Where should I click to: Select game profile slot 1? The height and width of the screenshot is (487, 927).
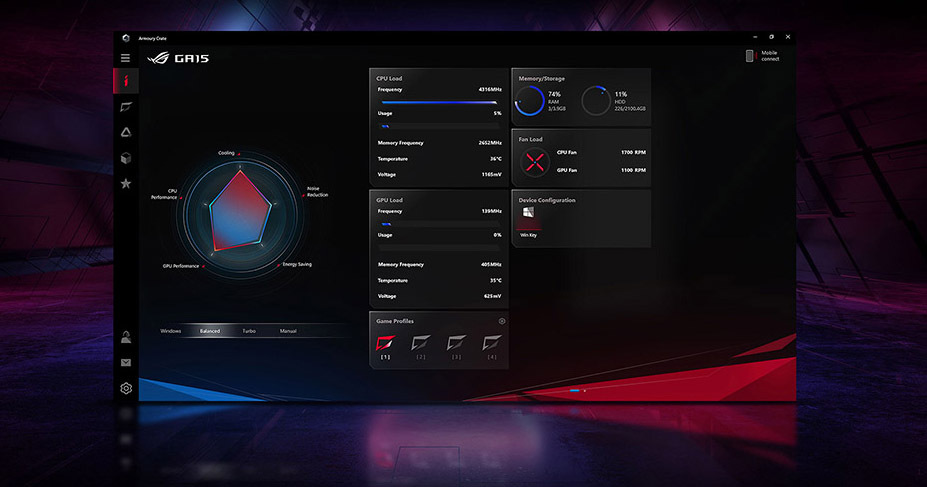(385, 346)
